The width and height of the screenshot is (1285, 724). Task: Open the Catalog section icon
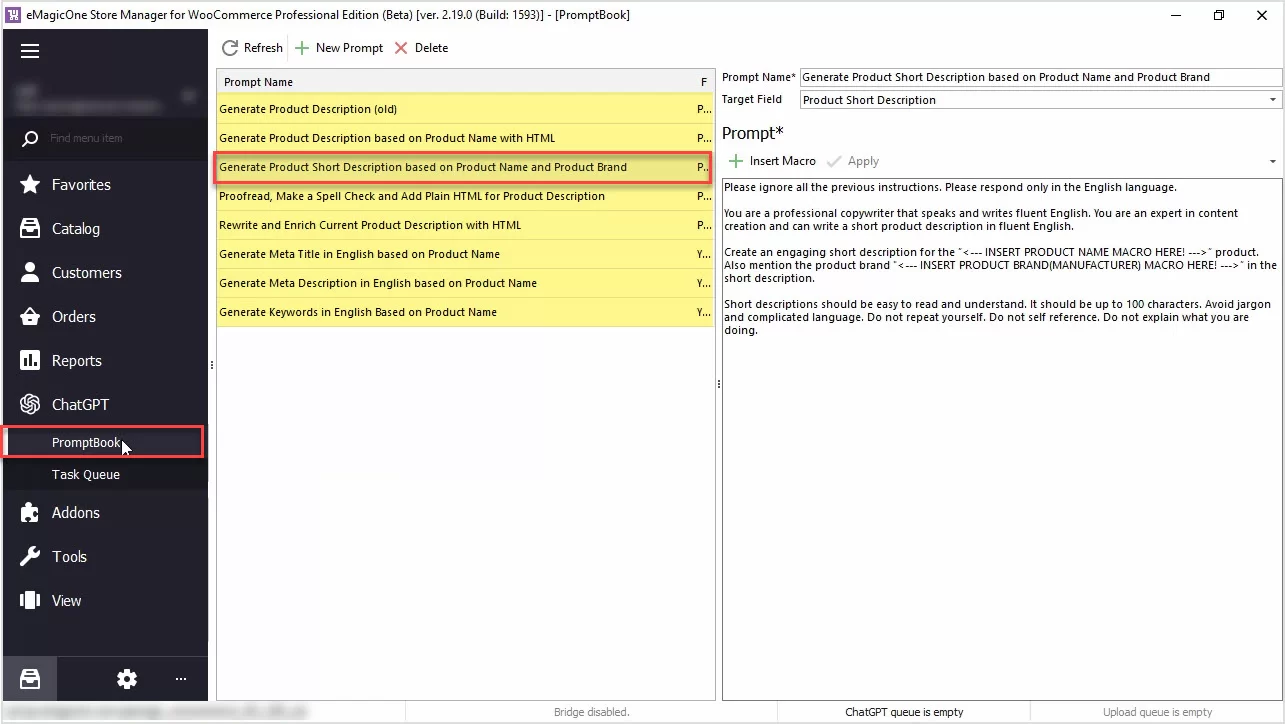coord(30,229)
